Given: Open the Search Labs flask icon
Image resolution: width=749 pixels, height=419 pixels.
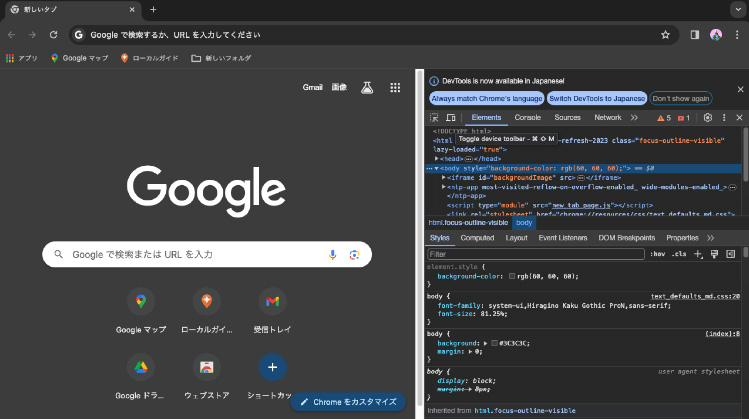Looking at the screenshot, I should click(367, 87).
